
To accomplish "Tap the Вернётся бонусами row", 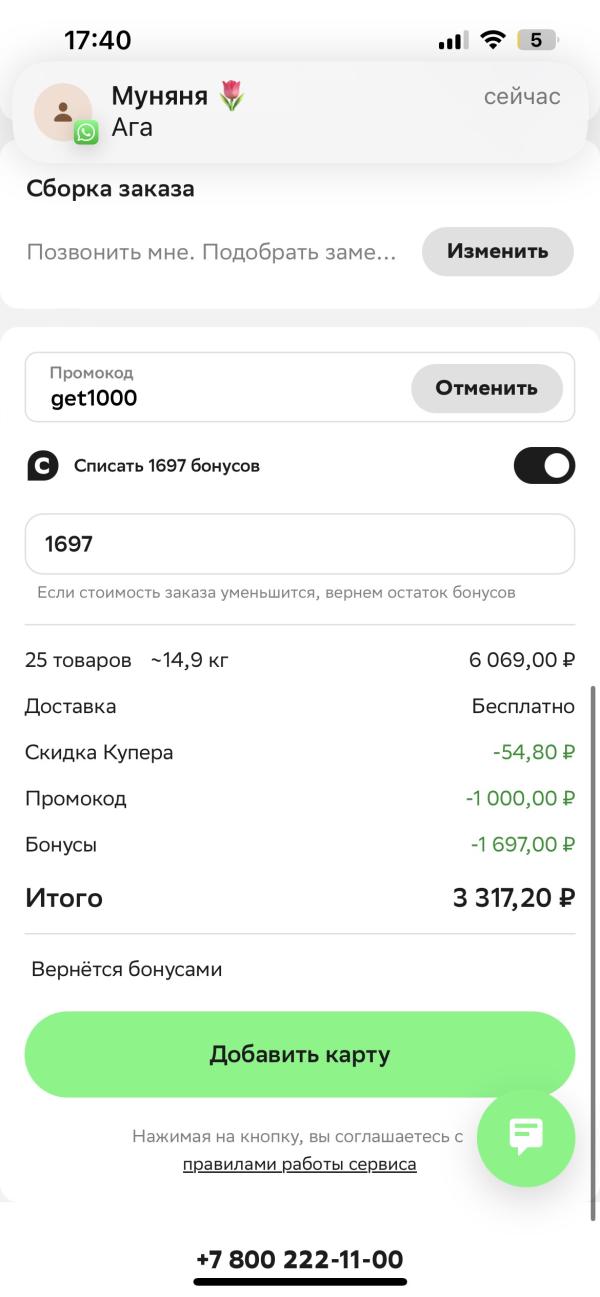I will tap(127, 969).
